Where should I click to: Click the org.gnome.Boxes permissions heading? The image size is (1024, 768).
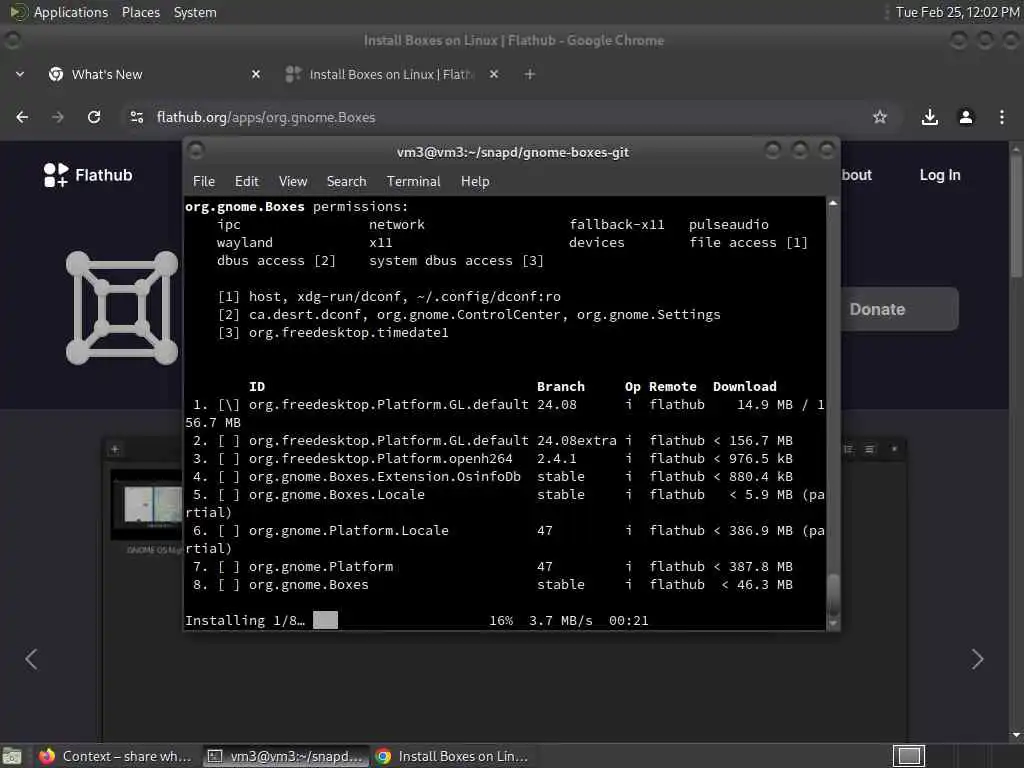tap(296, 206)
